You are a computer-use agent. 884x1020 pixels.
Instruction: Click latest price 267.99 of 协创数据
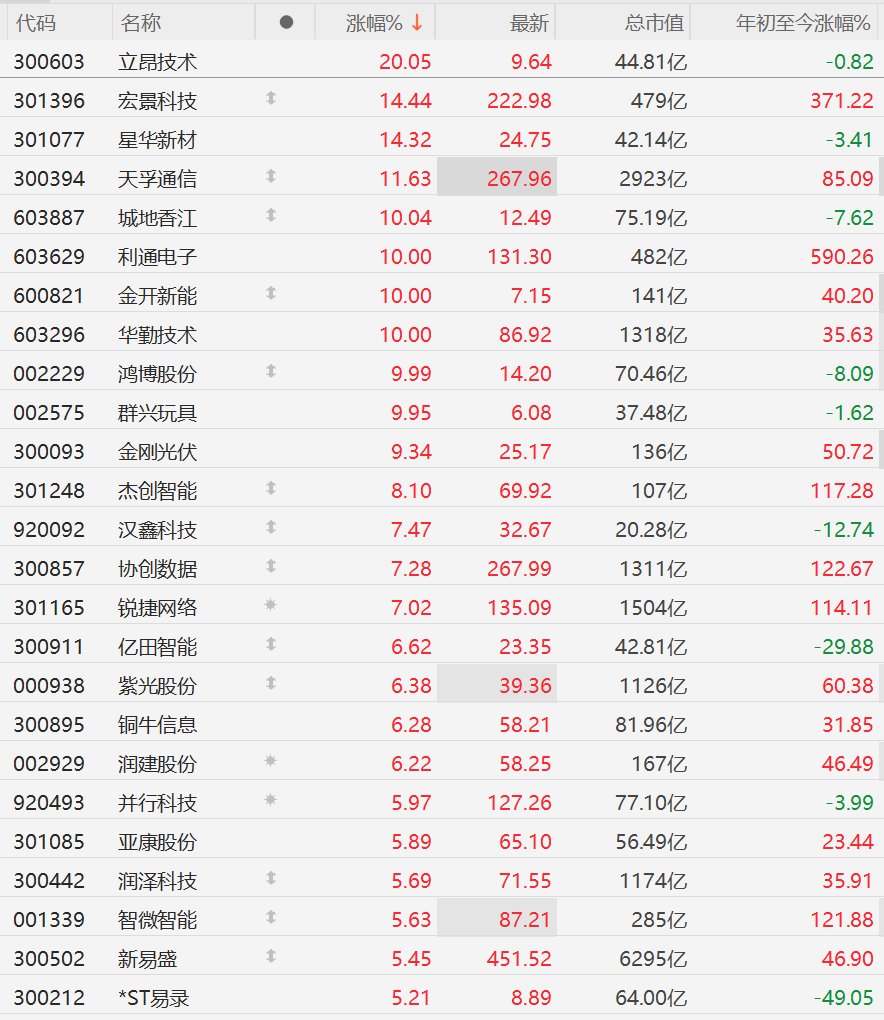519,569
